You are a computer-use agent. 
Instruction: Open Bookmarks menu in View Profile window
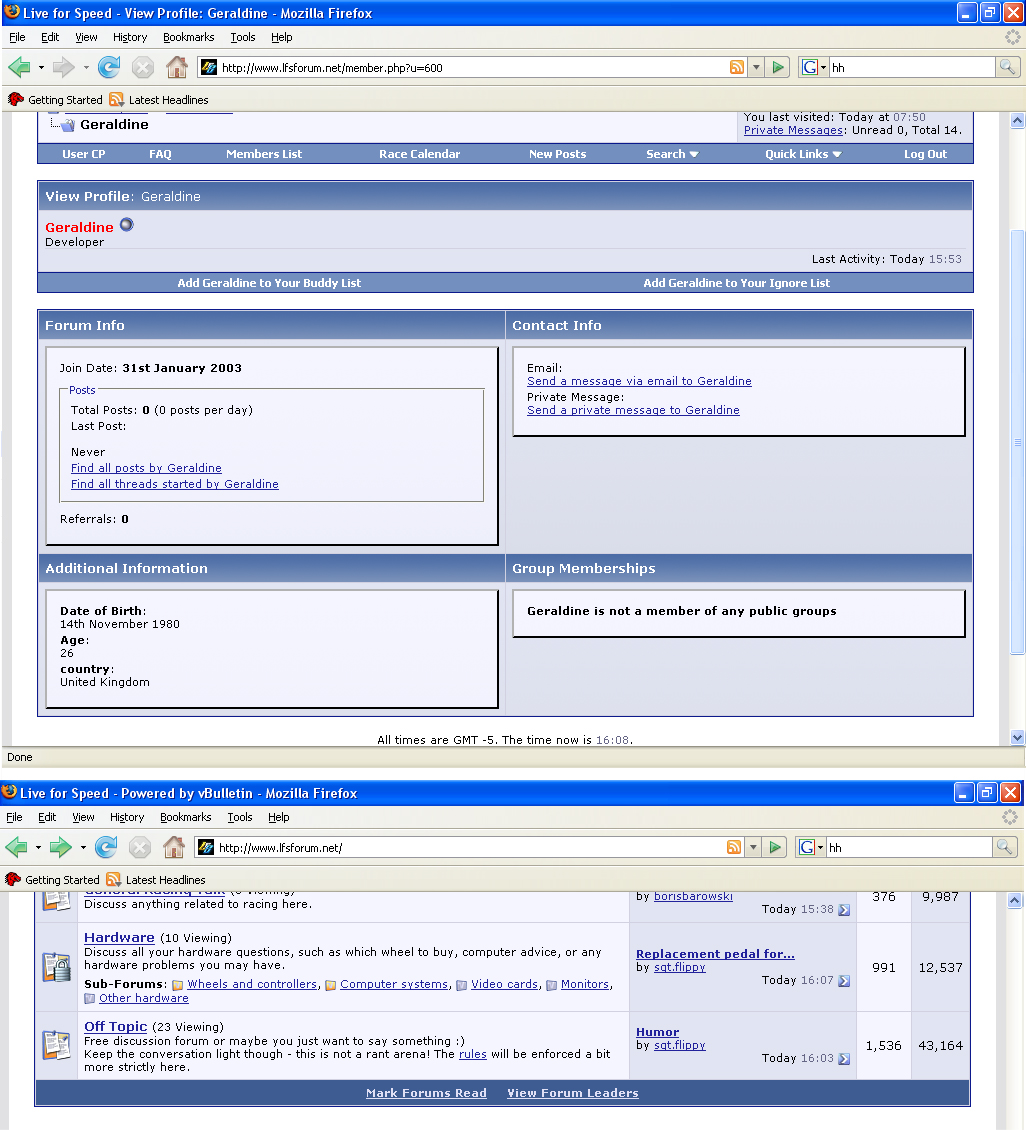pyautogui.click(x=189, y=37)
